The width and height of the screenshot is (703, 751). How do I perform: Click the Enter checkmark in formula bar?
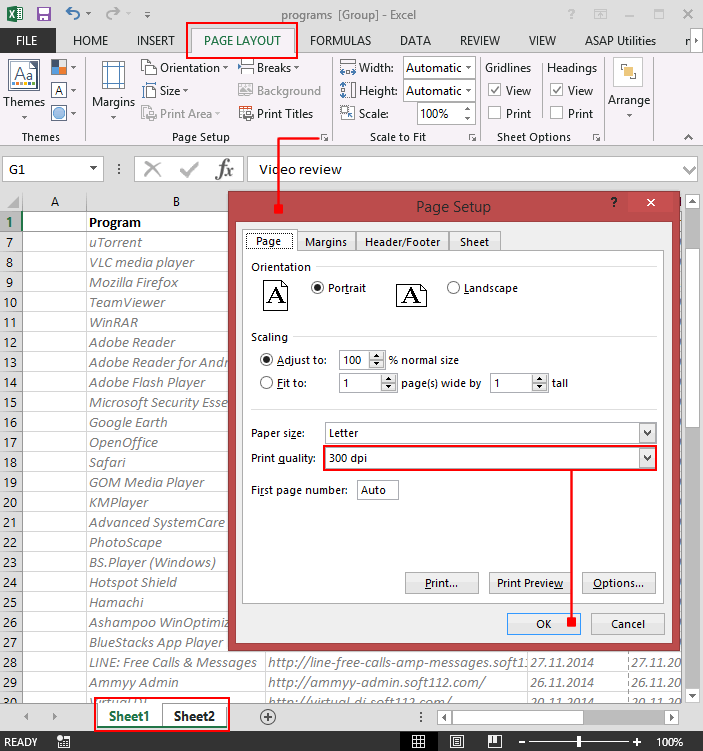[189, 169]
